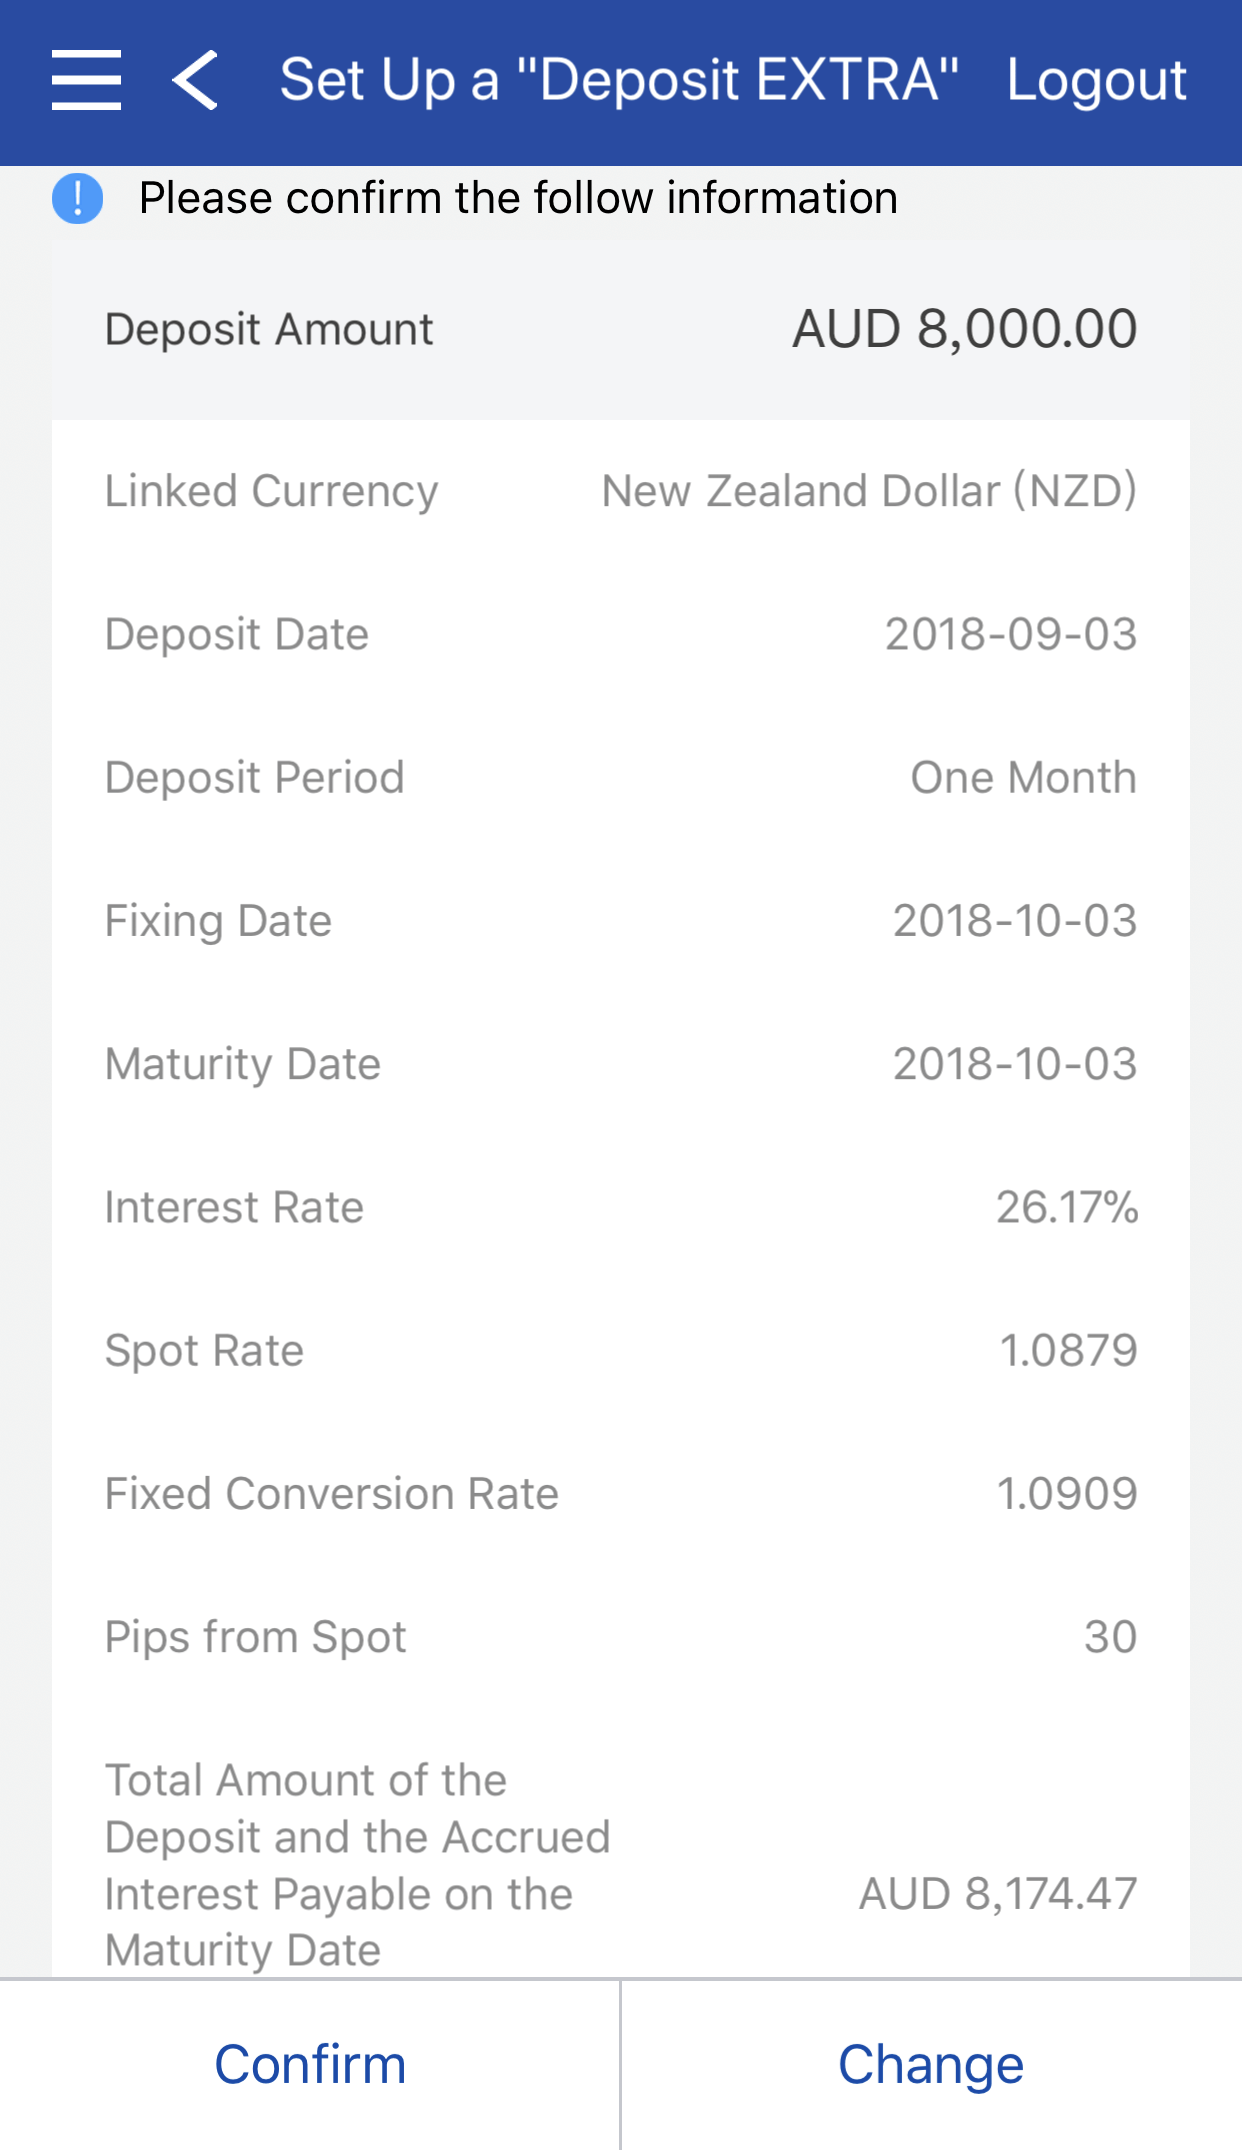Tap the Maturity Date value
The height and width of the screenshot is (2150, 1242).
click(1014, 1064)
